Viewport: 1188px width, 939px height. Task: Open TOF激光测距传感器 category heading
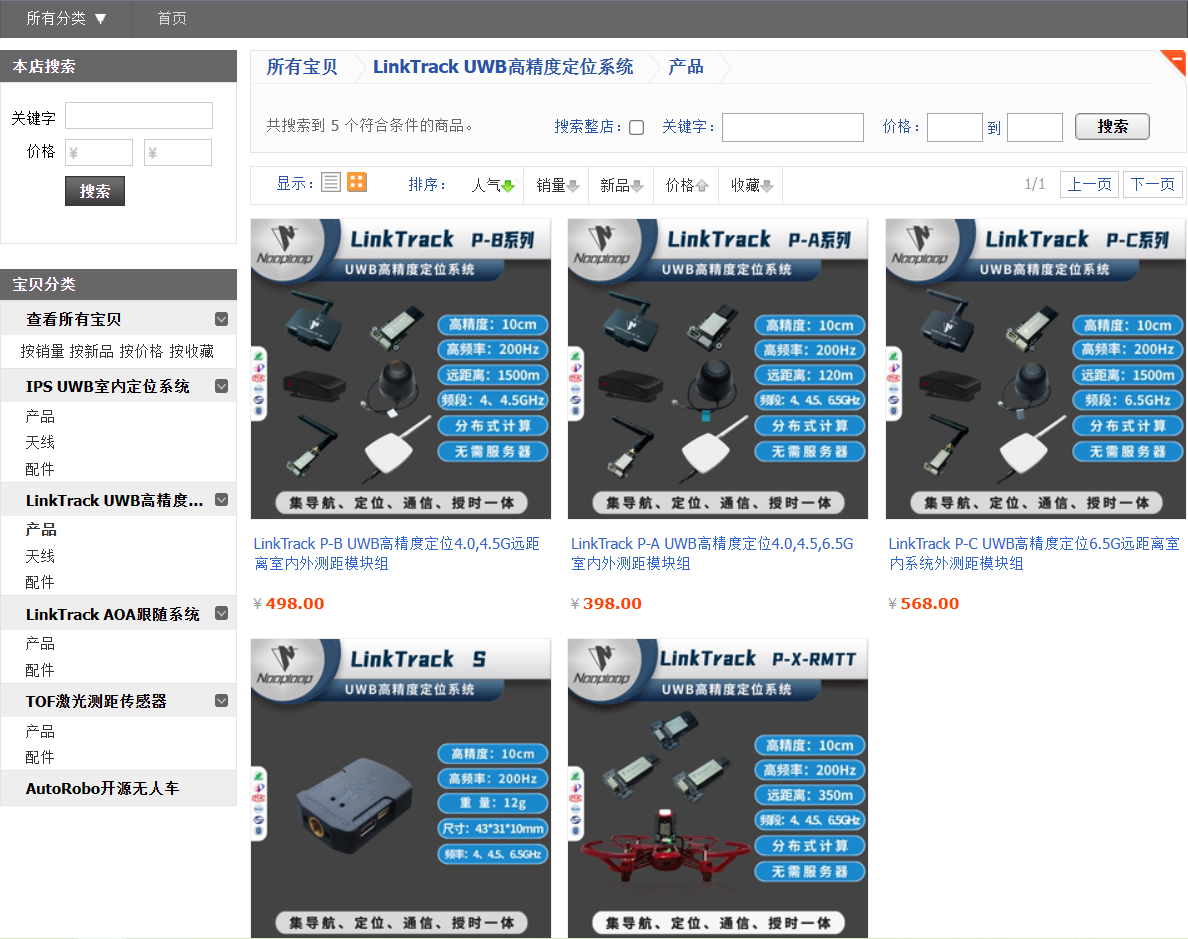tap(96, 701)
